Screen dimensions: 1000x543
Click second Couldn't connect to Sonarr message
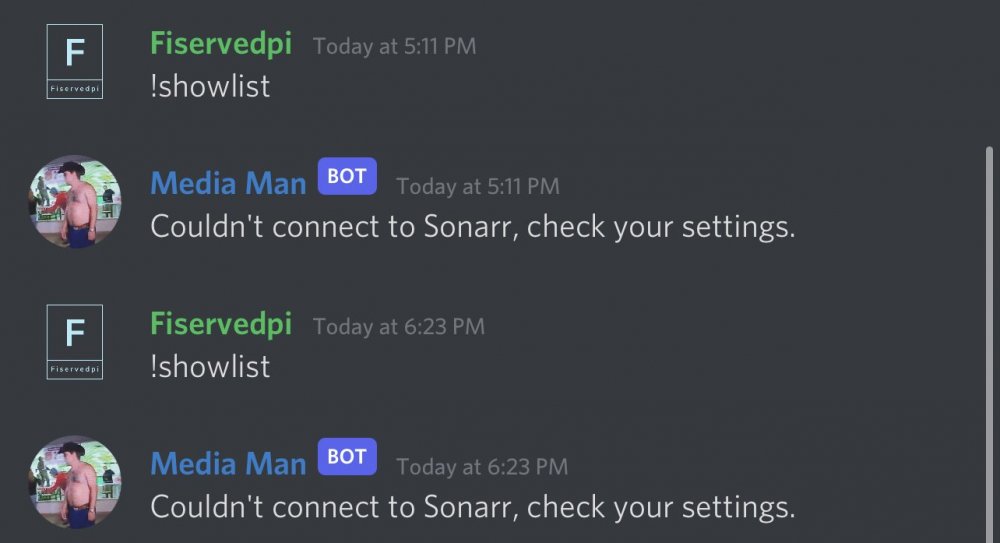(473, 508)
